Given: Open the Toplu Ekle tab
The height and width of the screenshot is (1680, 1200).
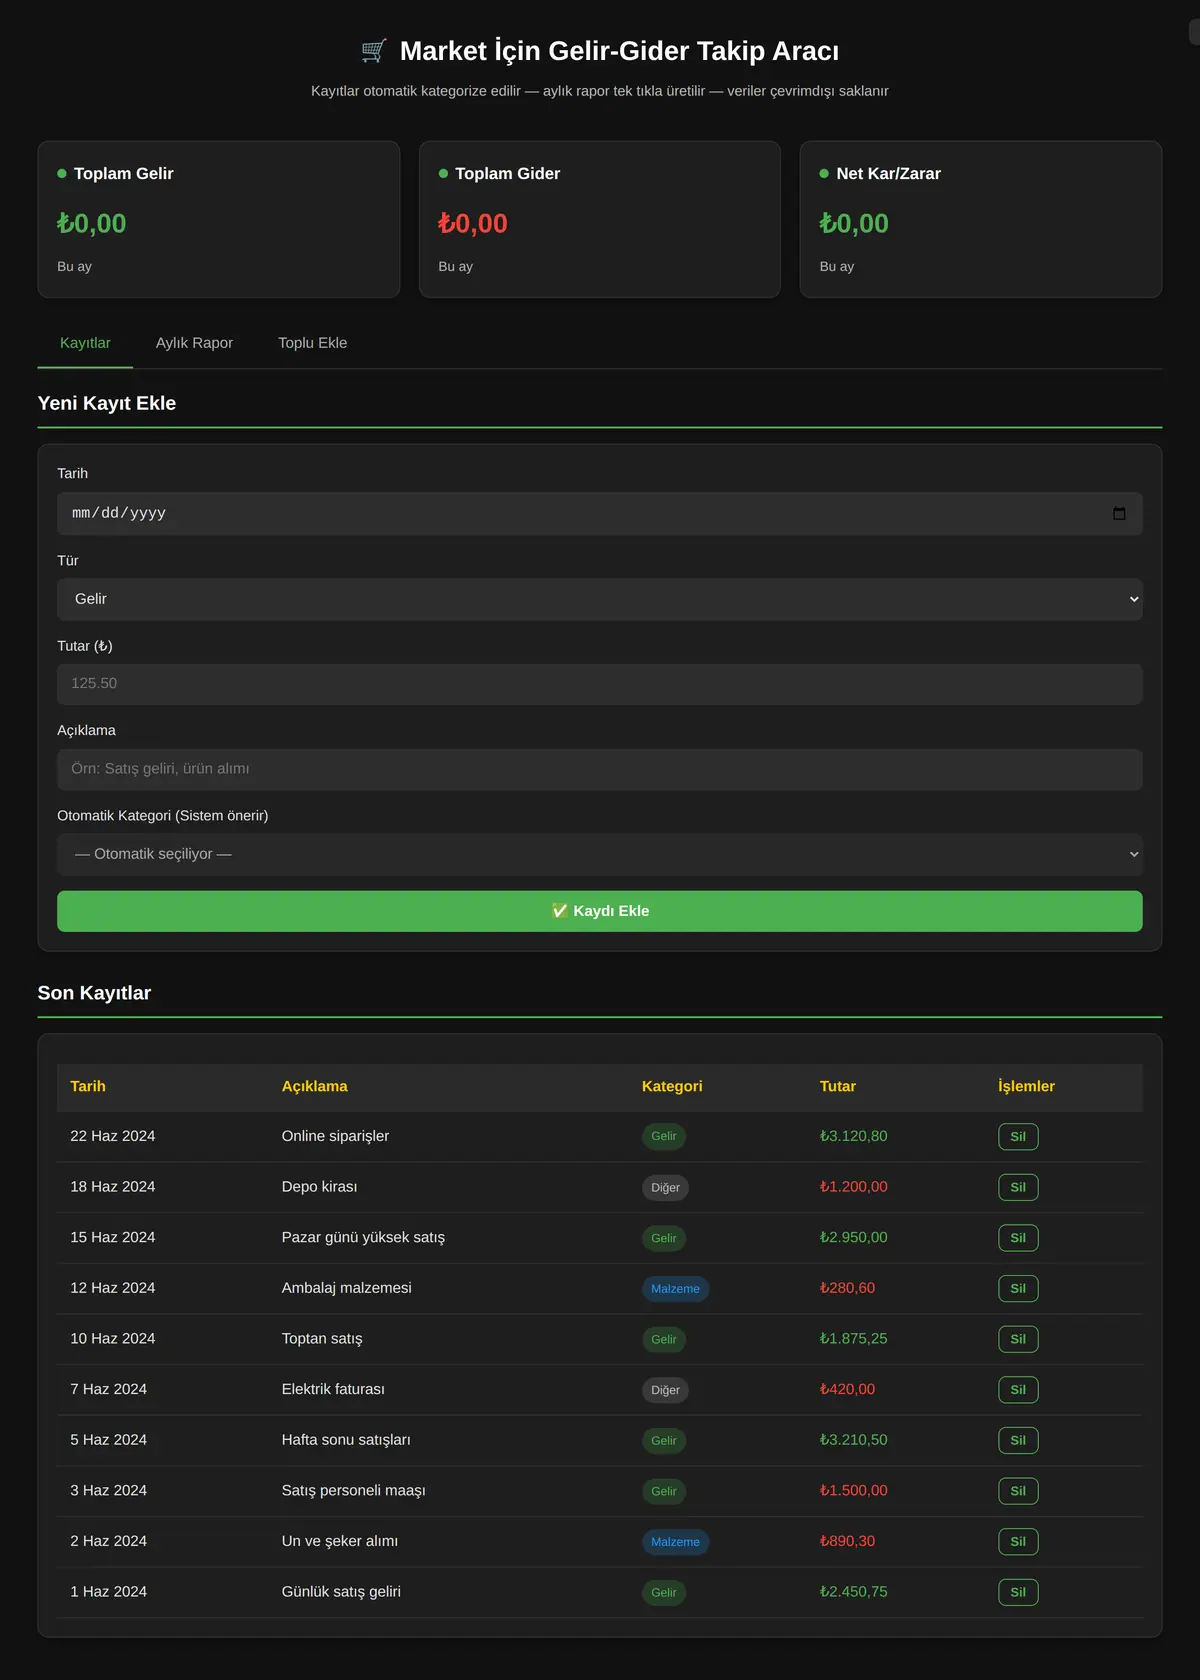Looking at the screenshot, I should point(313,343).
